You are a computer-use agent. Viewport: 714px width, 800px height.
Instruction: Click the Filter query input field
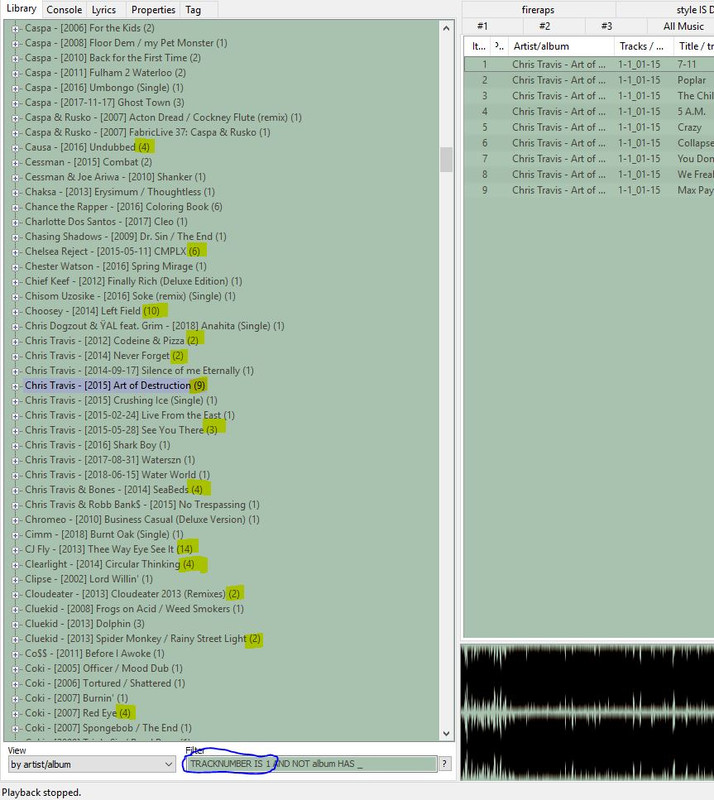coord(310,764)
